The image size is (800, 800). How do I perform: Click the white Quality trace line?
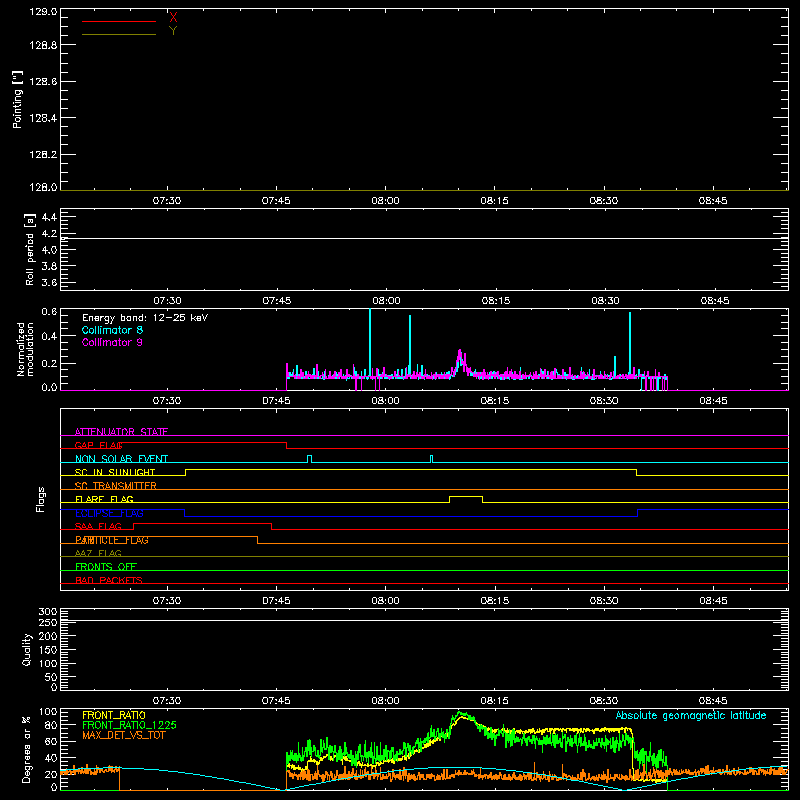coord(424,621)
